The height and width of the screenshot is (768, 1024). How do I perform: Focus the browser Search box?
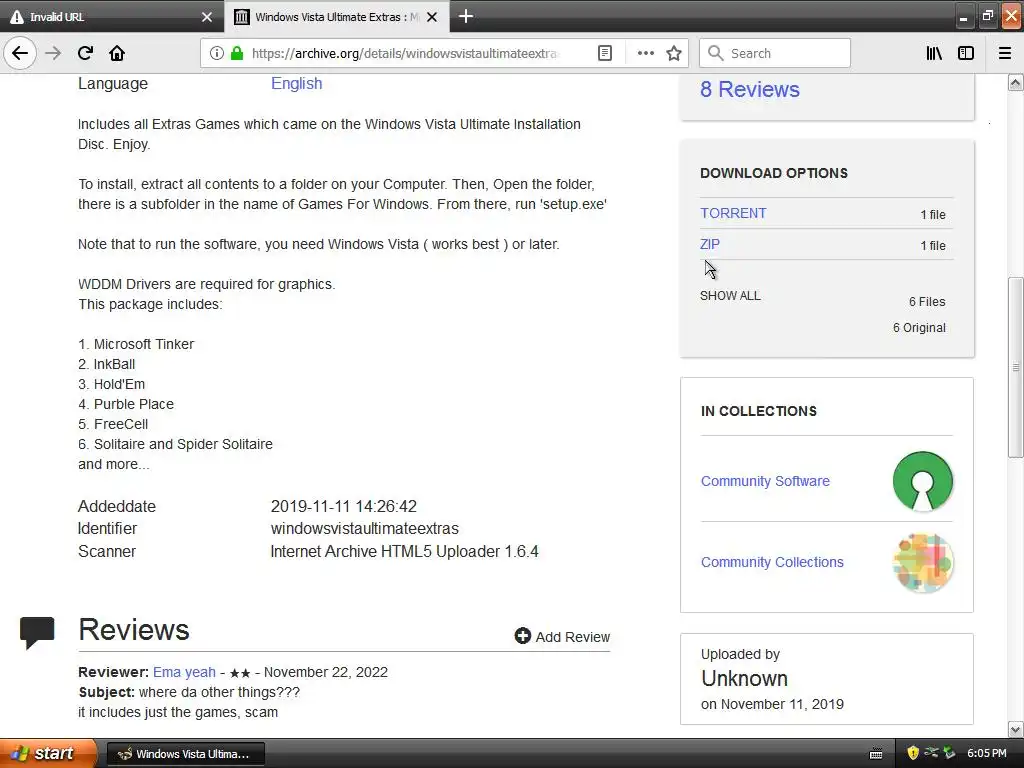tap(775, 53)
